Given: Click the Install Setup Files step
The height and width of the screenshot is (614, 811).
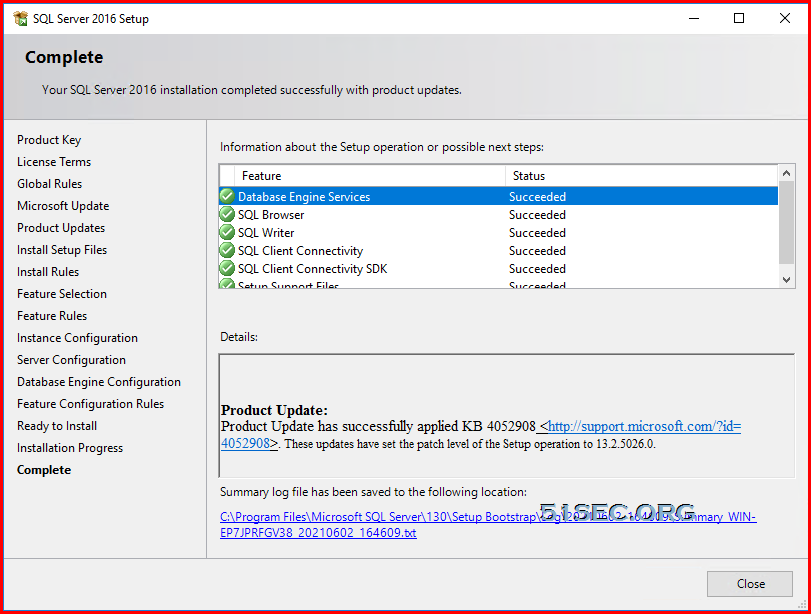Looking at the screenshot, I should tap(62, 250).
